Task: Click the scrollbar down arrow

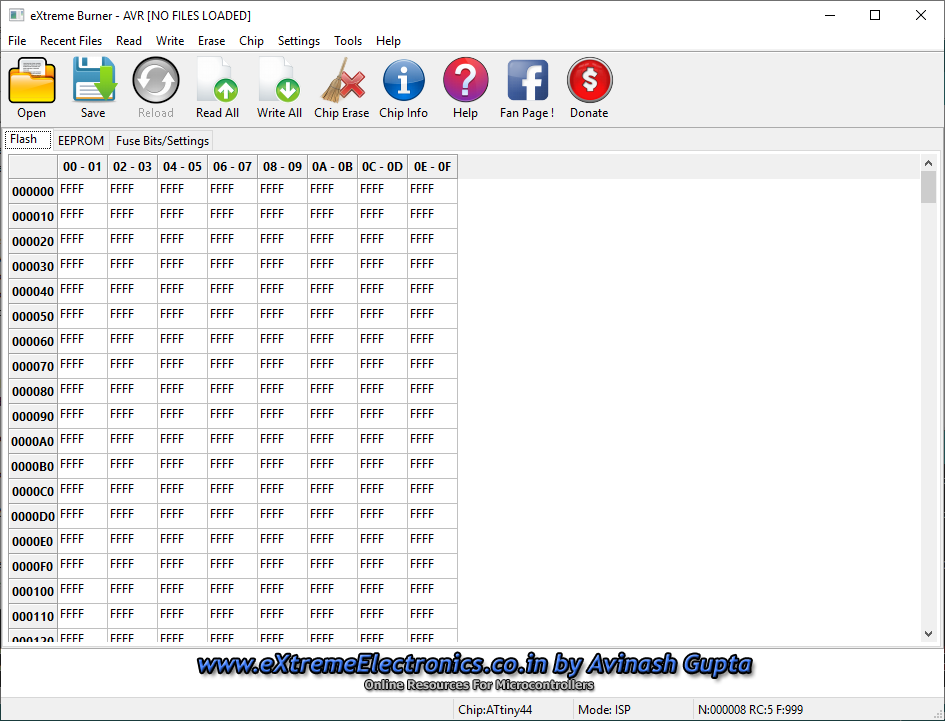Action: click(x=928, y=634)
